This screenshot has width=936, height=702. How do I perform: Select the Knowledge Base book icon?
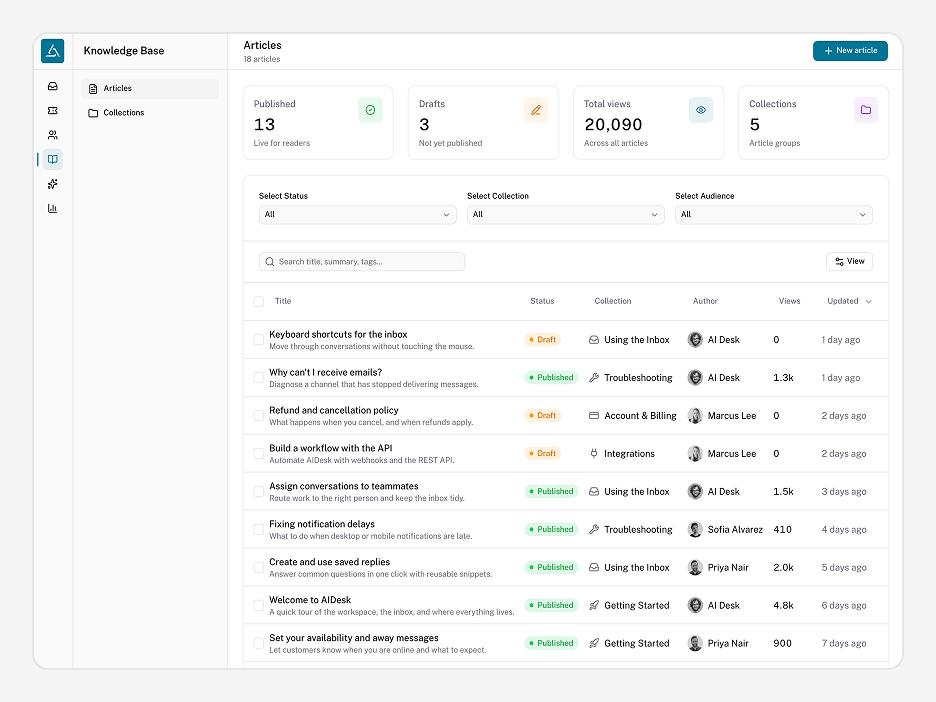click(53, 159)
